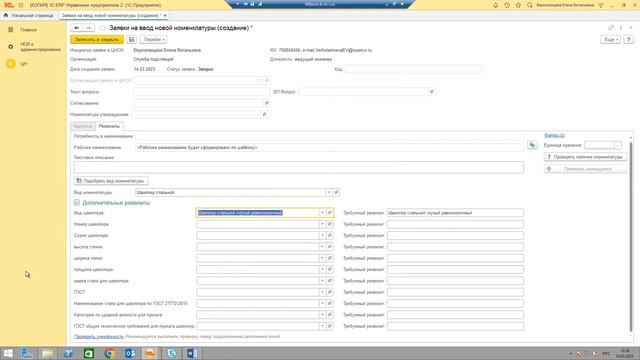Add form to favorites with star icon

[102, 28]
